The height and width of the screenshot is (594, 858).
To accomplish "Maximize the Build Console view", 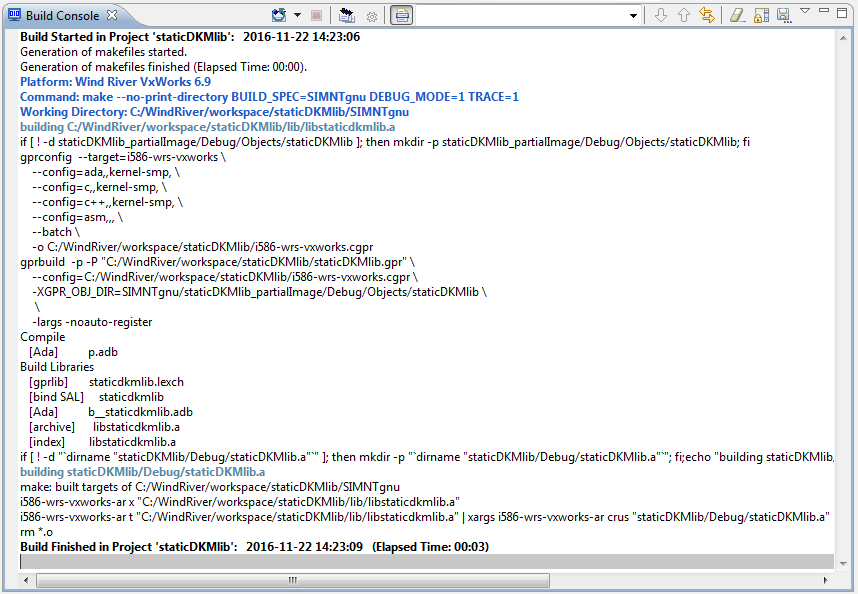I will [842, 13].
